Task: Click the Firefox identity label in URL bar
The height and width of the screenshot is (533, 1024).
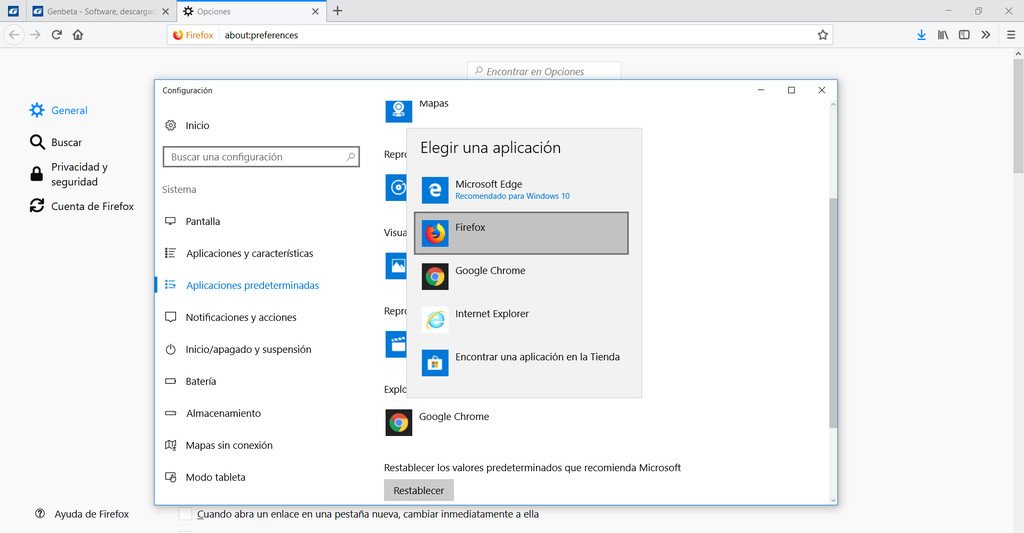Action: [193, 35]
